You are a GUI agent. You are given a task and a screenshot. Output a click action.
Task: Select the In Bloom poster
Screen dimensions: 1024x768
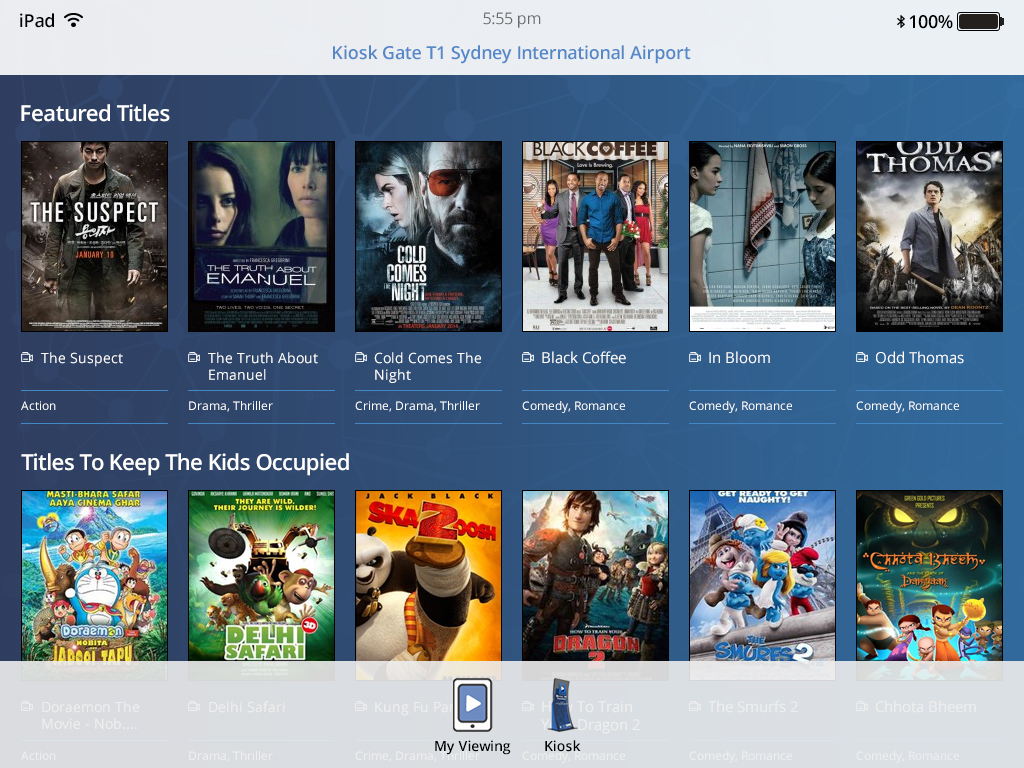click(x=763, y=236)
